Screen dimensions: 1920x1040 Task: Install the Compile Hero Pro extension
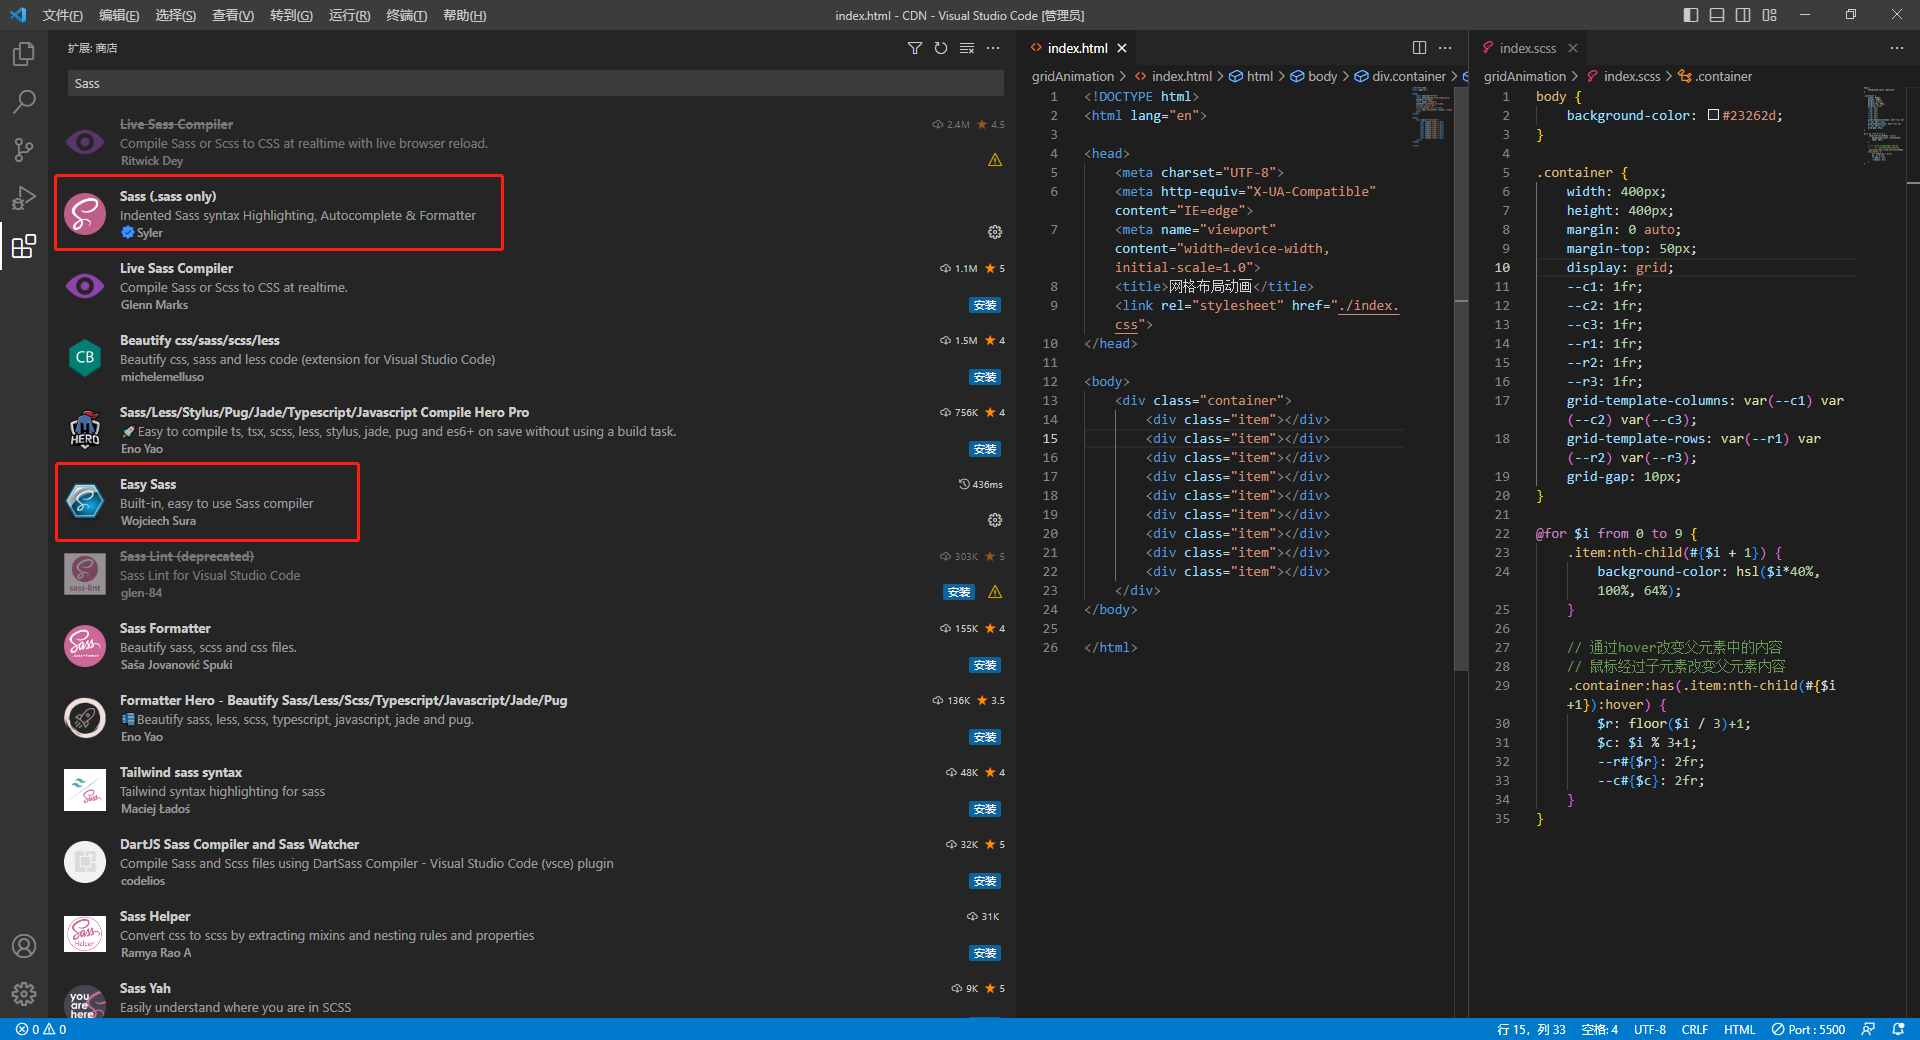point(985,449)
